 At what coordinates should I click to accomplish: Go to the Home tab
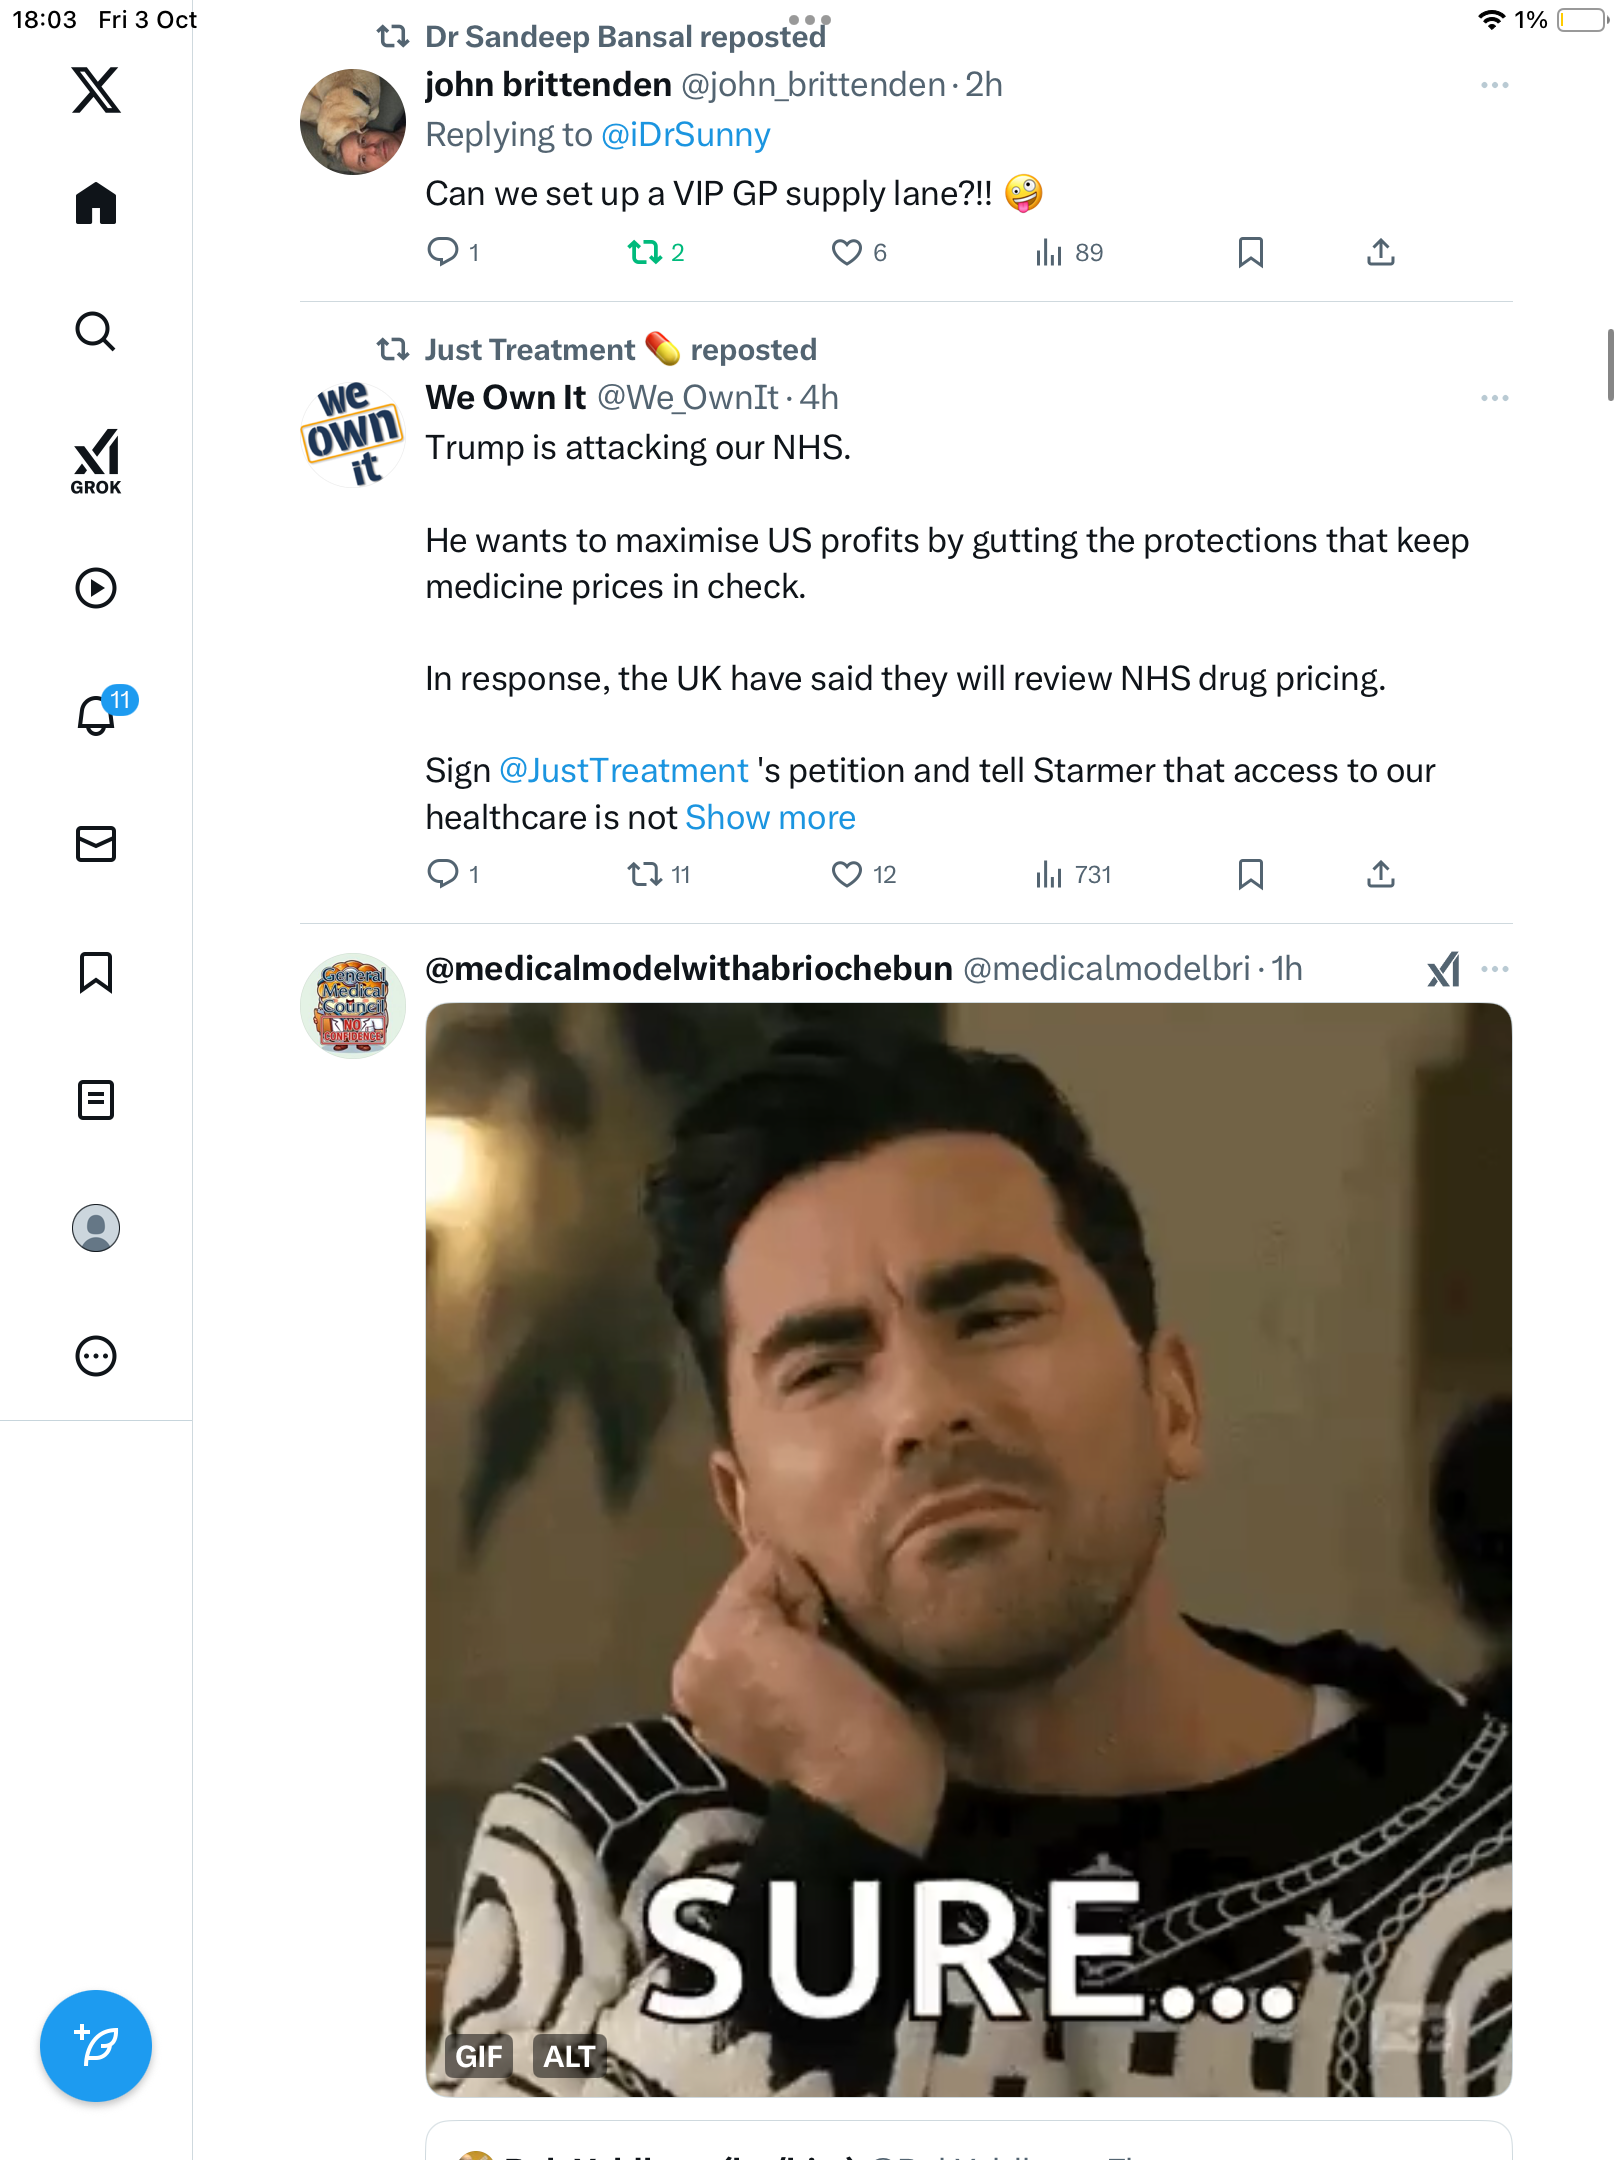coord(96,204)
